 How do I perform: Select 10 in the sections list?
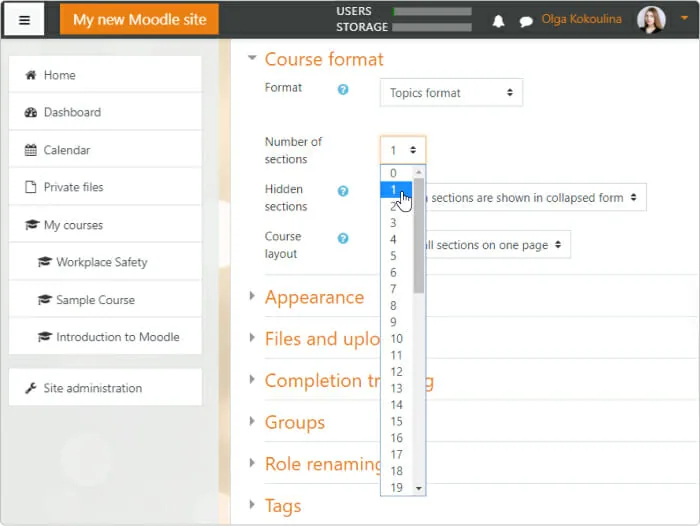[396, 338]
